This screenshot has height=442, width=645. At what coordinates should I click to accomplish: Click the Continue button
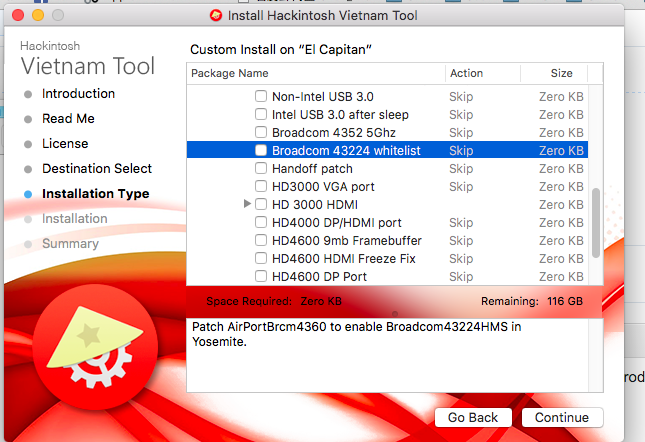tap(561, 417)
